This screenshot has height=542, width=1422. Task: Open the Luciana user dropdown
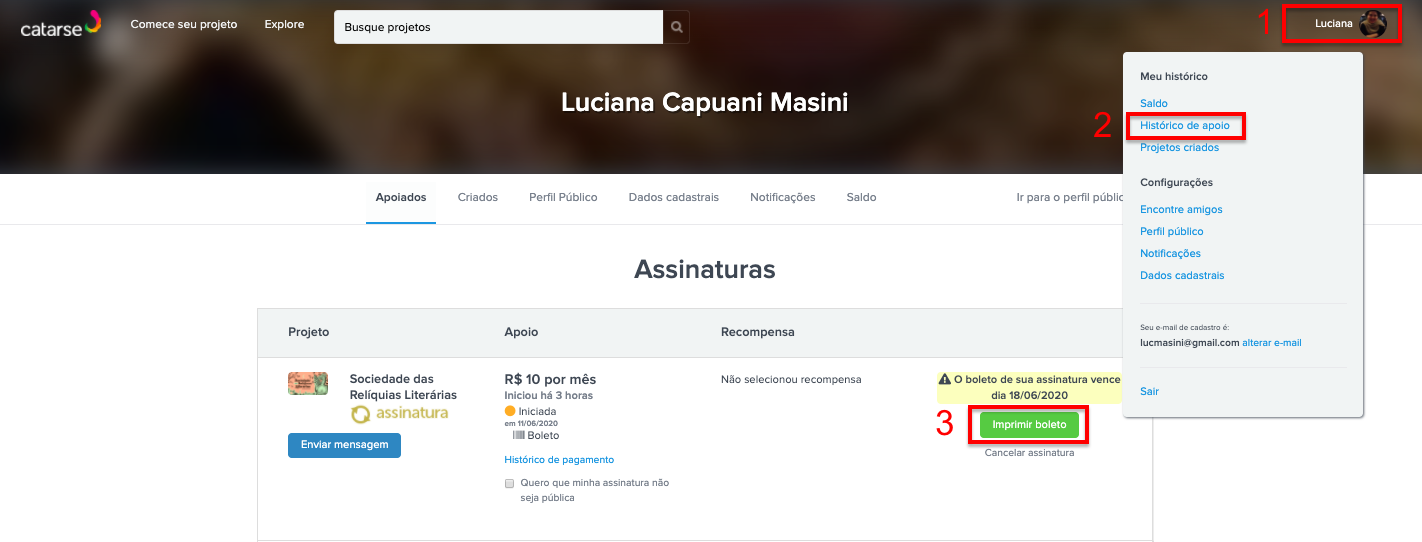pos(1334,24)
